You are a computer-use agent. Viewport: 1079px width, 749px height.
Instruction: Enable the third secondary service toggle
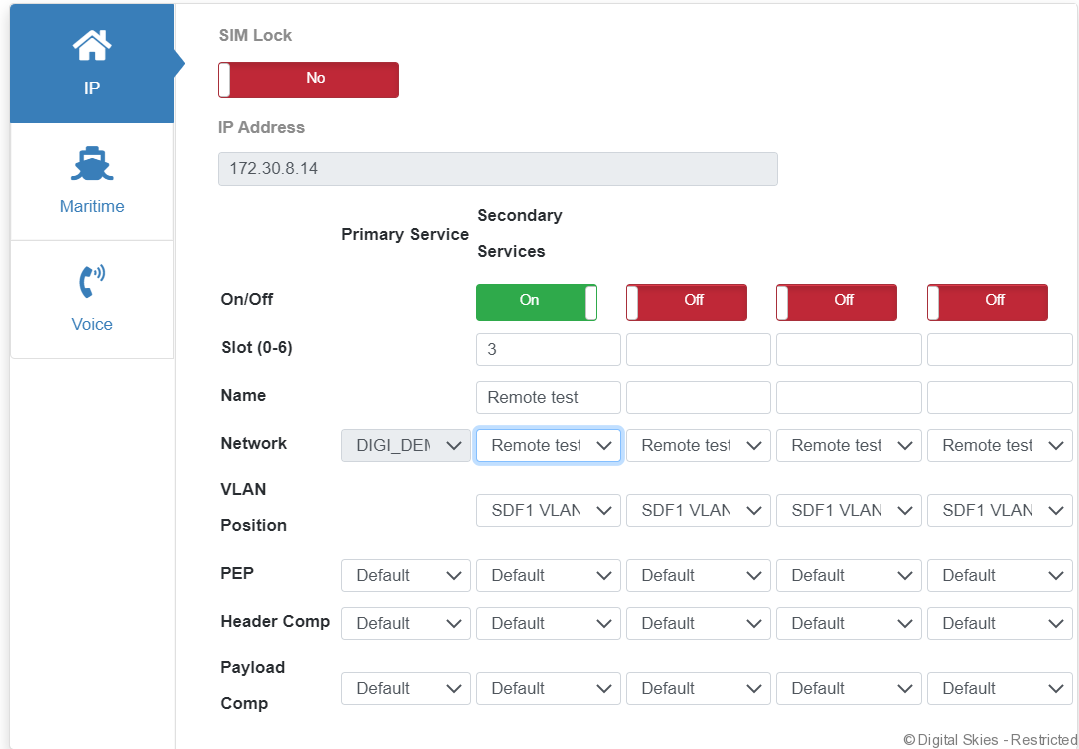coord(836,301)
